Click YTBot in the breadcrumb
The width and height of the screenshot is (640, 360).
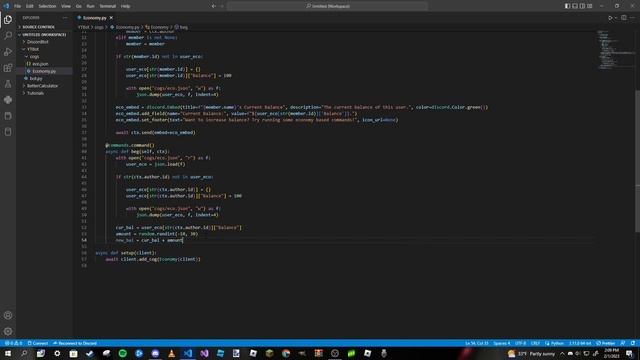tap(84, 27)
